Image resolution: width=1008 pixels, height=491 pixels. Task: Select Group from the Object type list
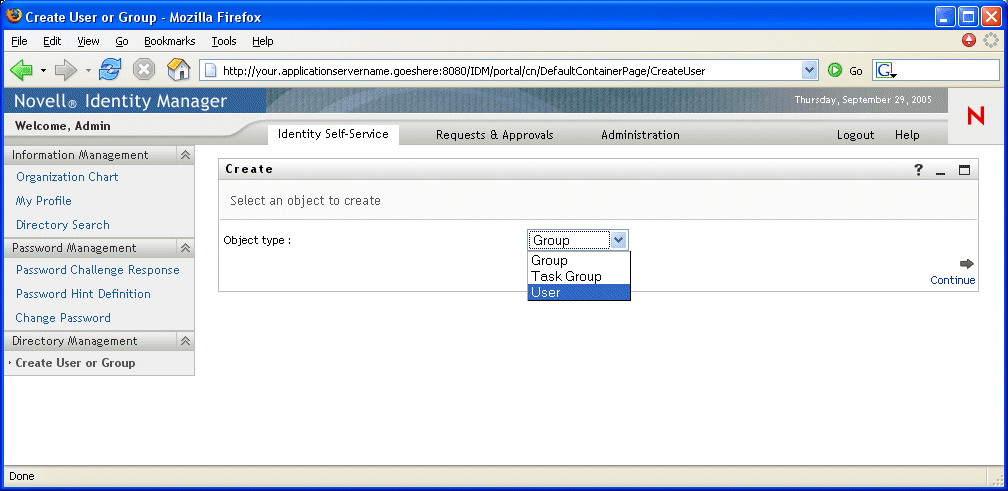tap(579, 260)
